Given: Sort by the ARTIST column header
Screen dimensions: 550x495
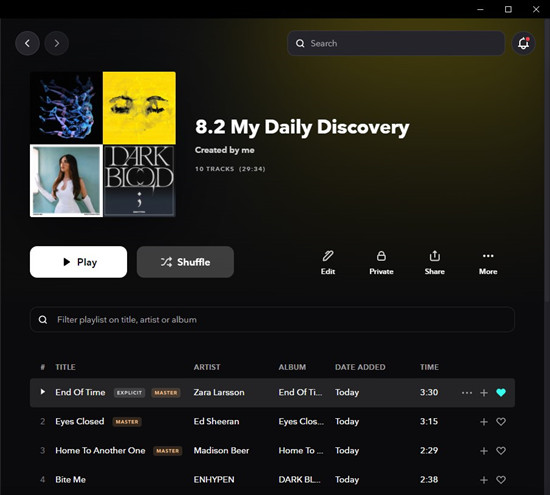Looking at the screenshot, I should [x=207, y=367].
